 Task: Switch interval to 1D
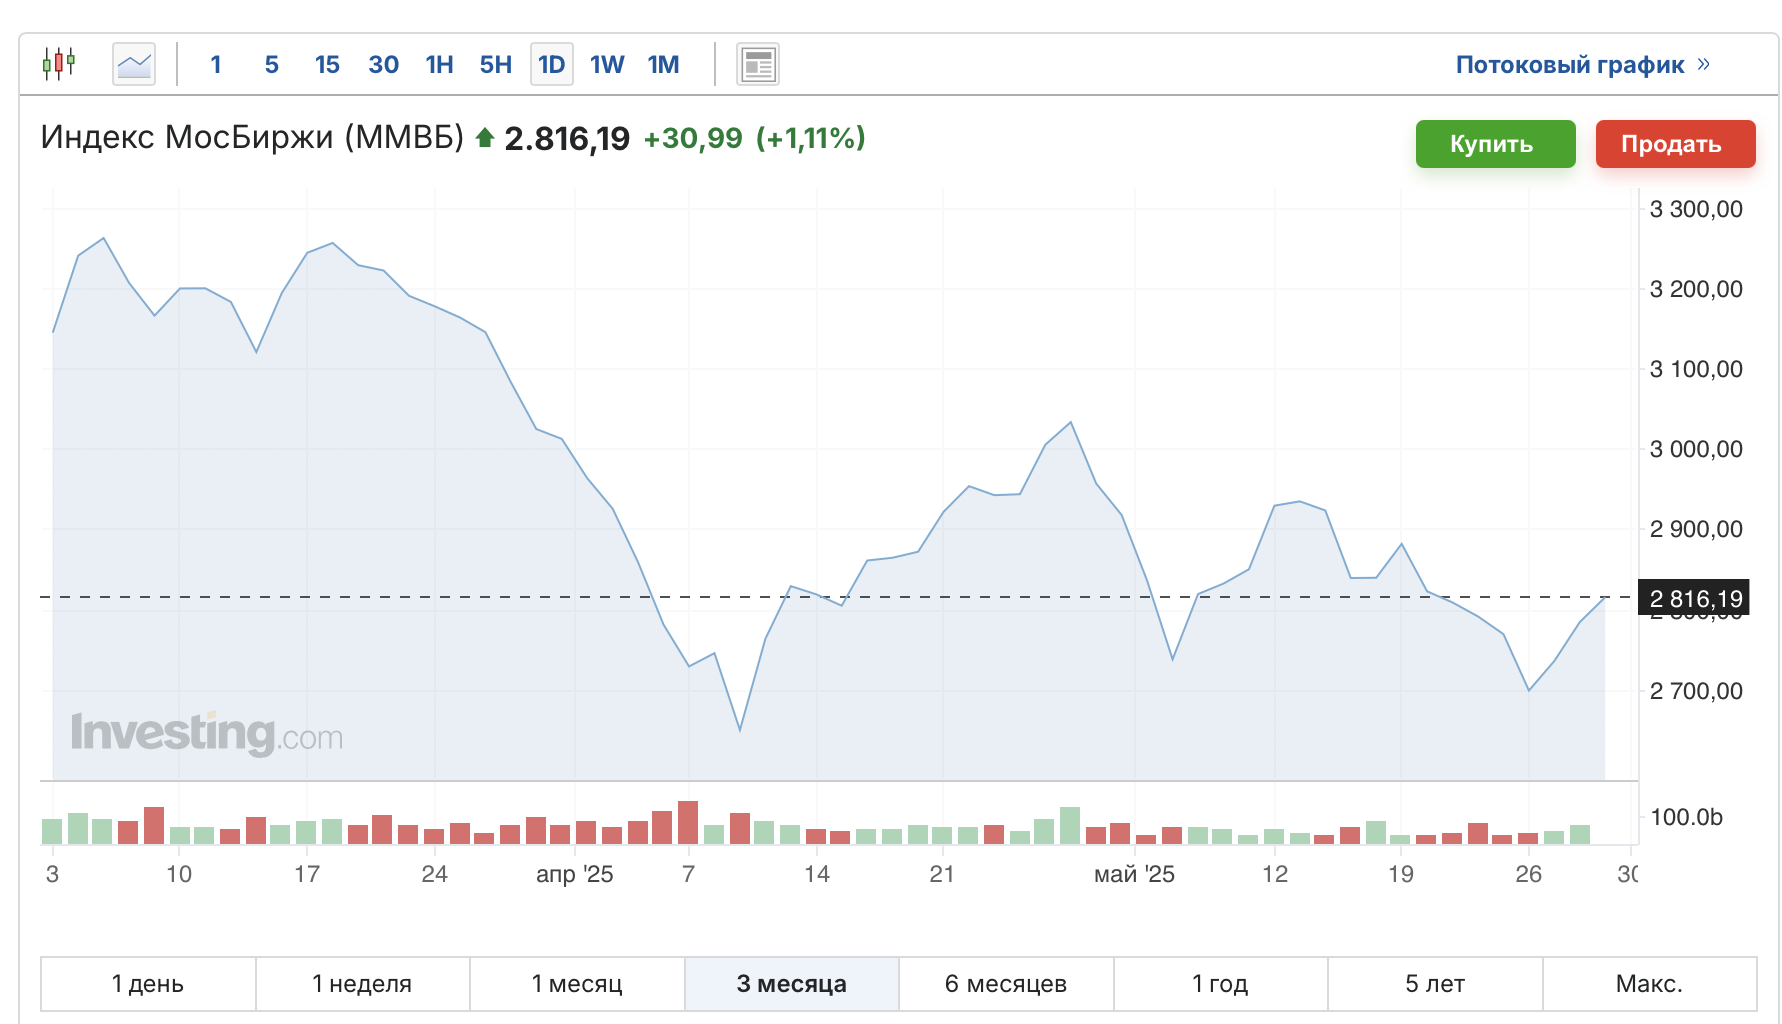click(552, 65)
